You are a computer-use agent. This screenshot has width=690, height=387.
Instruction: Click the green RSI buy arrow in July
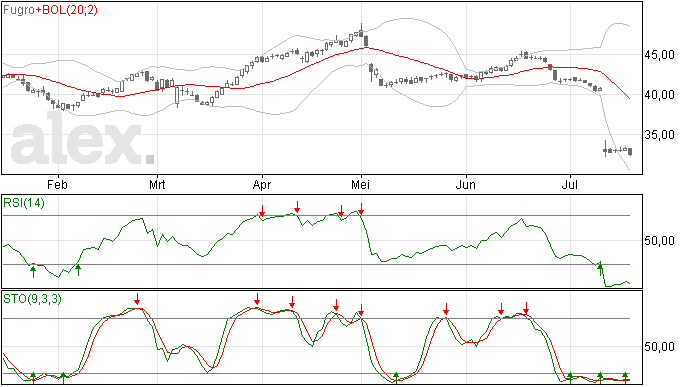pos(600,269)
